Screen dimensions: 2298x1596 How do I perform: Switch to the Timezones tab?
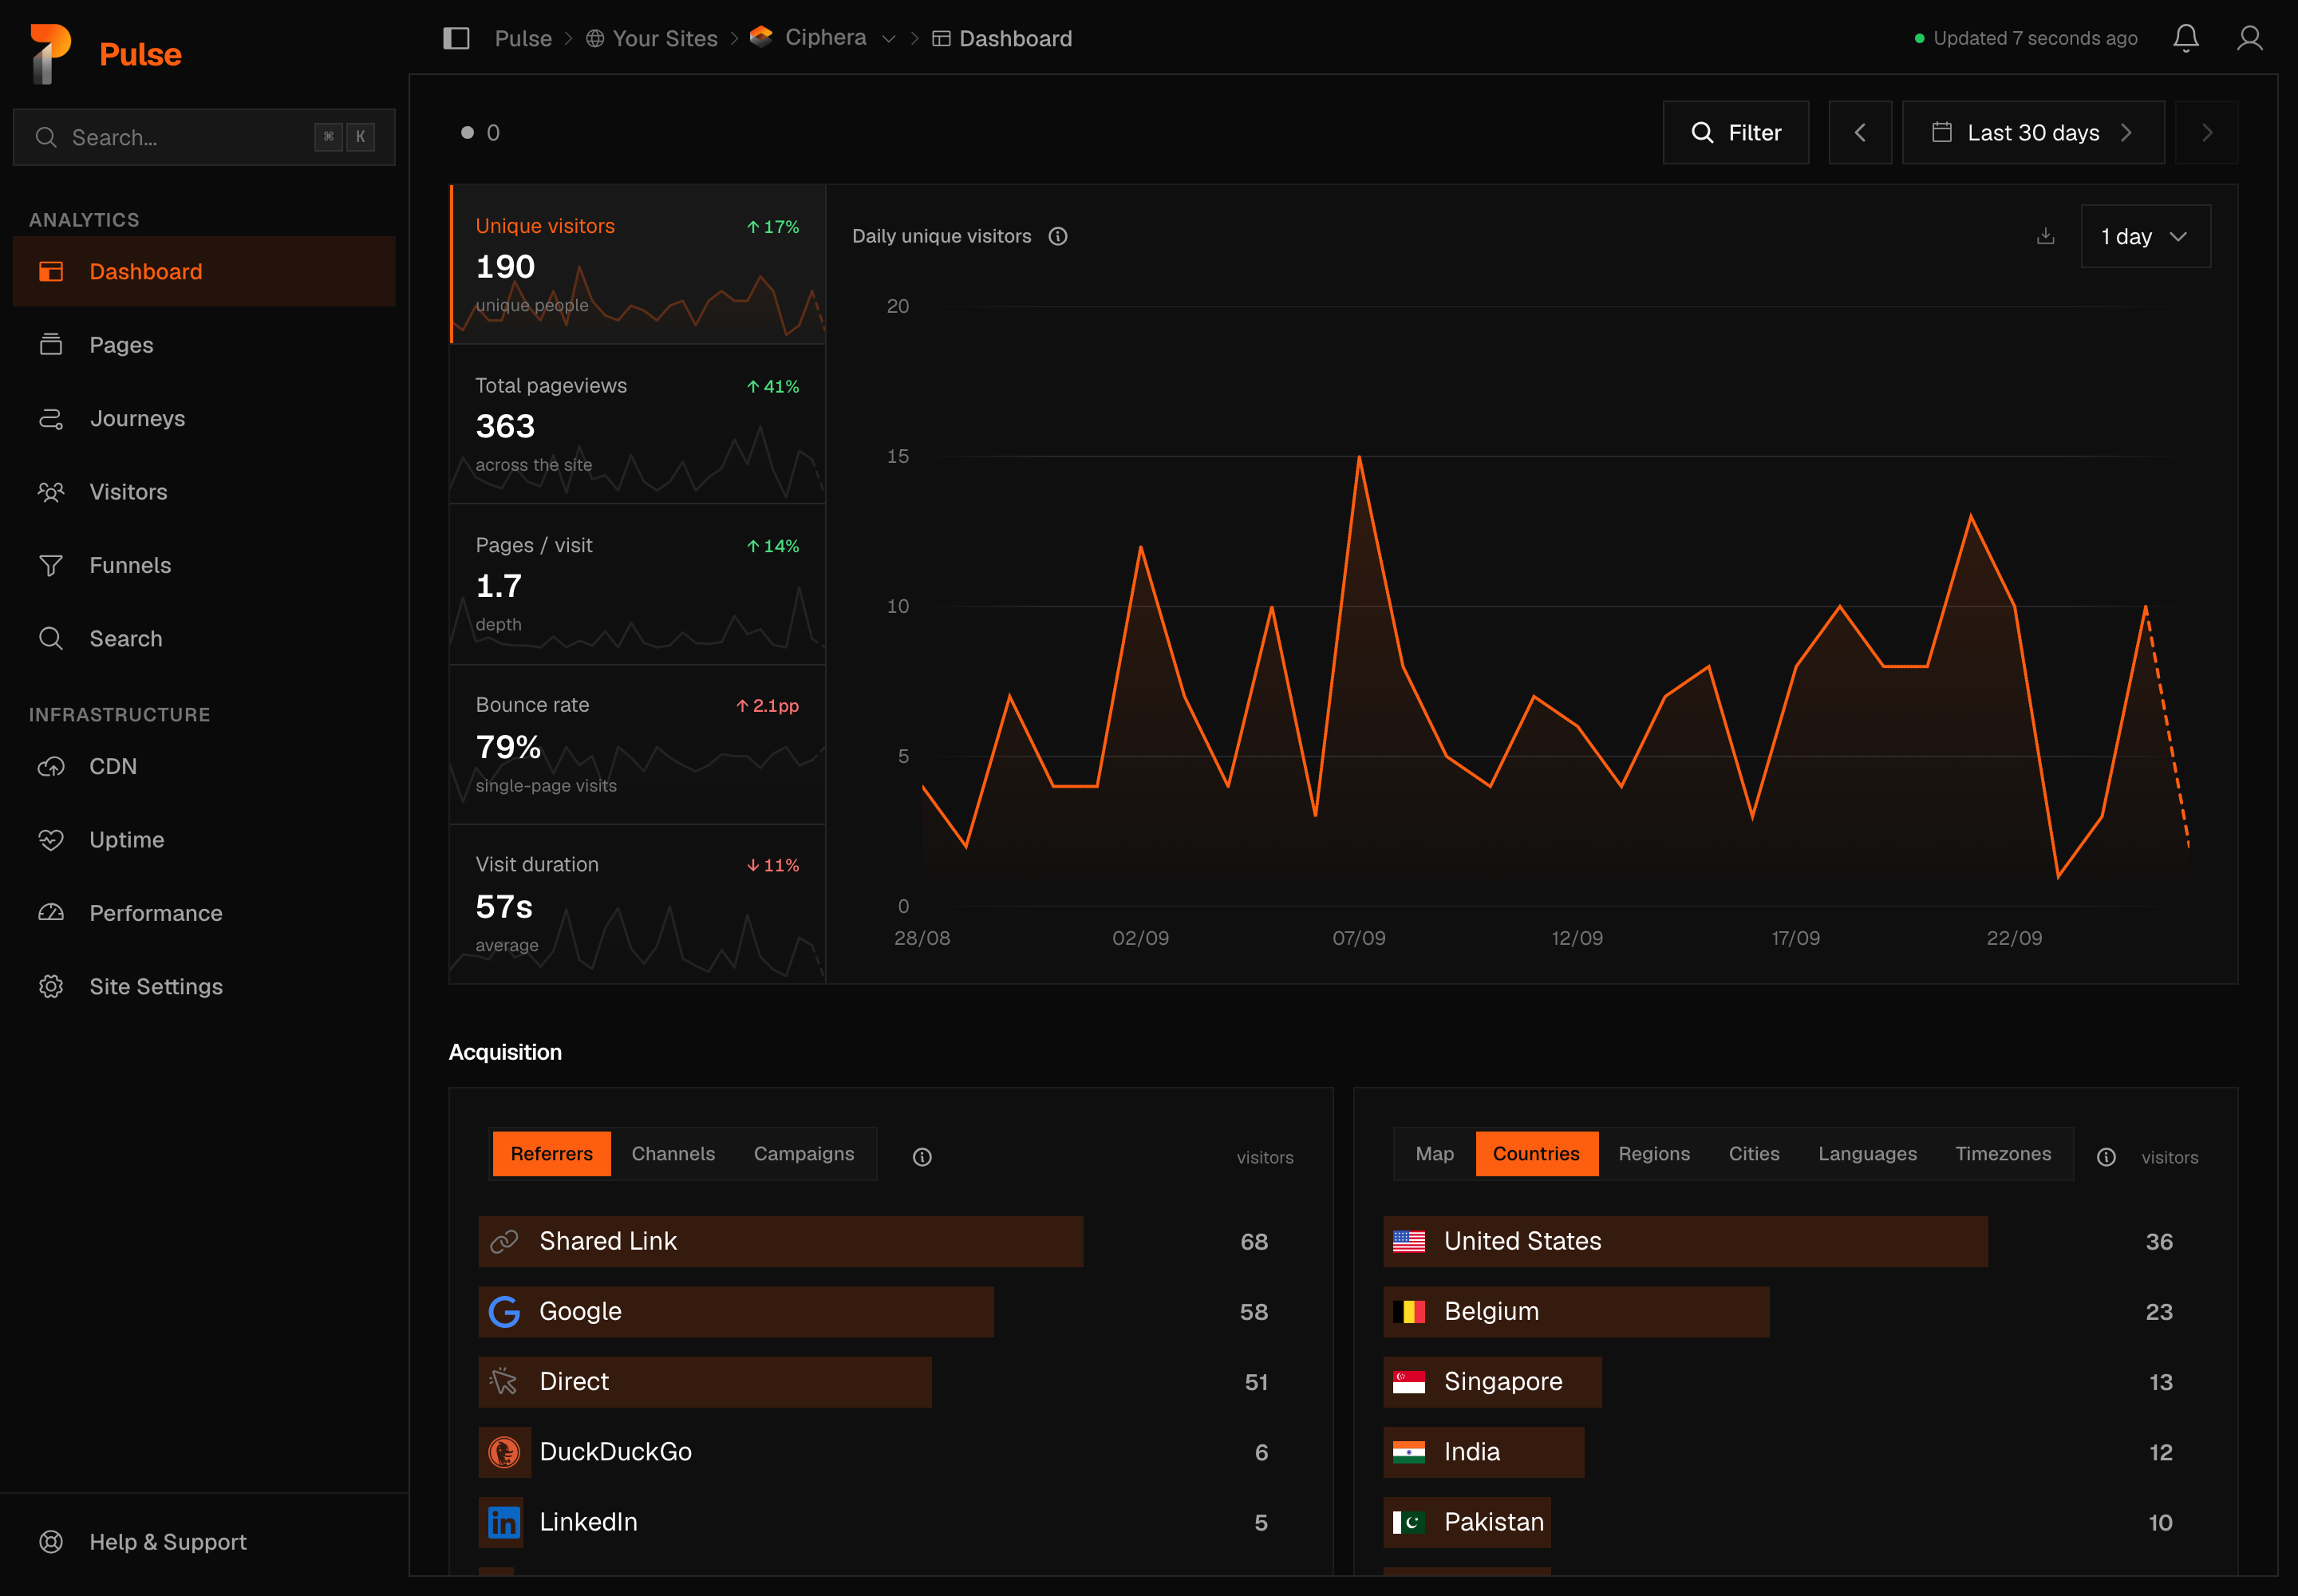[2003, 1154]
